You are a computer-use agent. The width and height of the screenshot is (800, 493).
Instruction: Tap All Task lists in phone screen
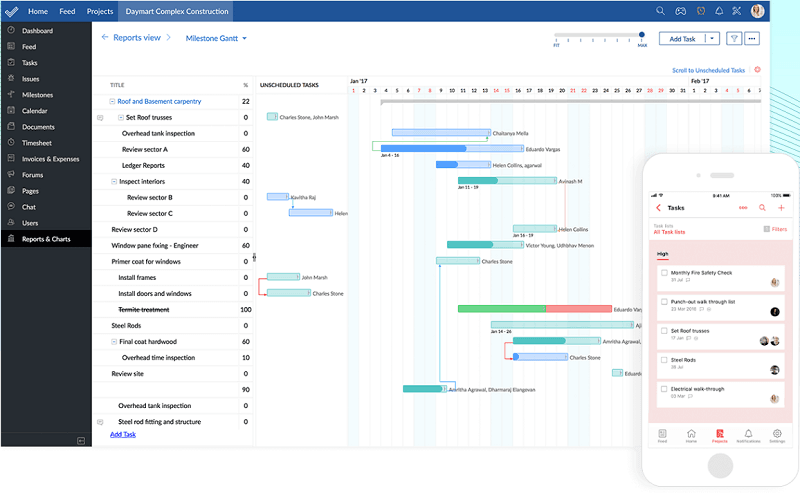point(669,232)
